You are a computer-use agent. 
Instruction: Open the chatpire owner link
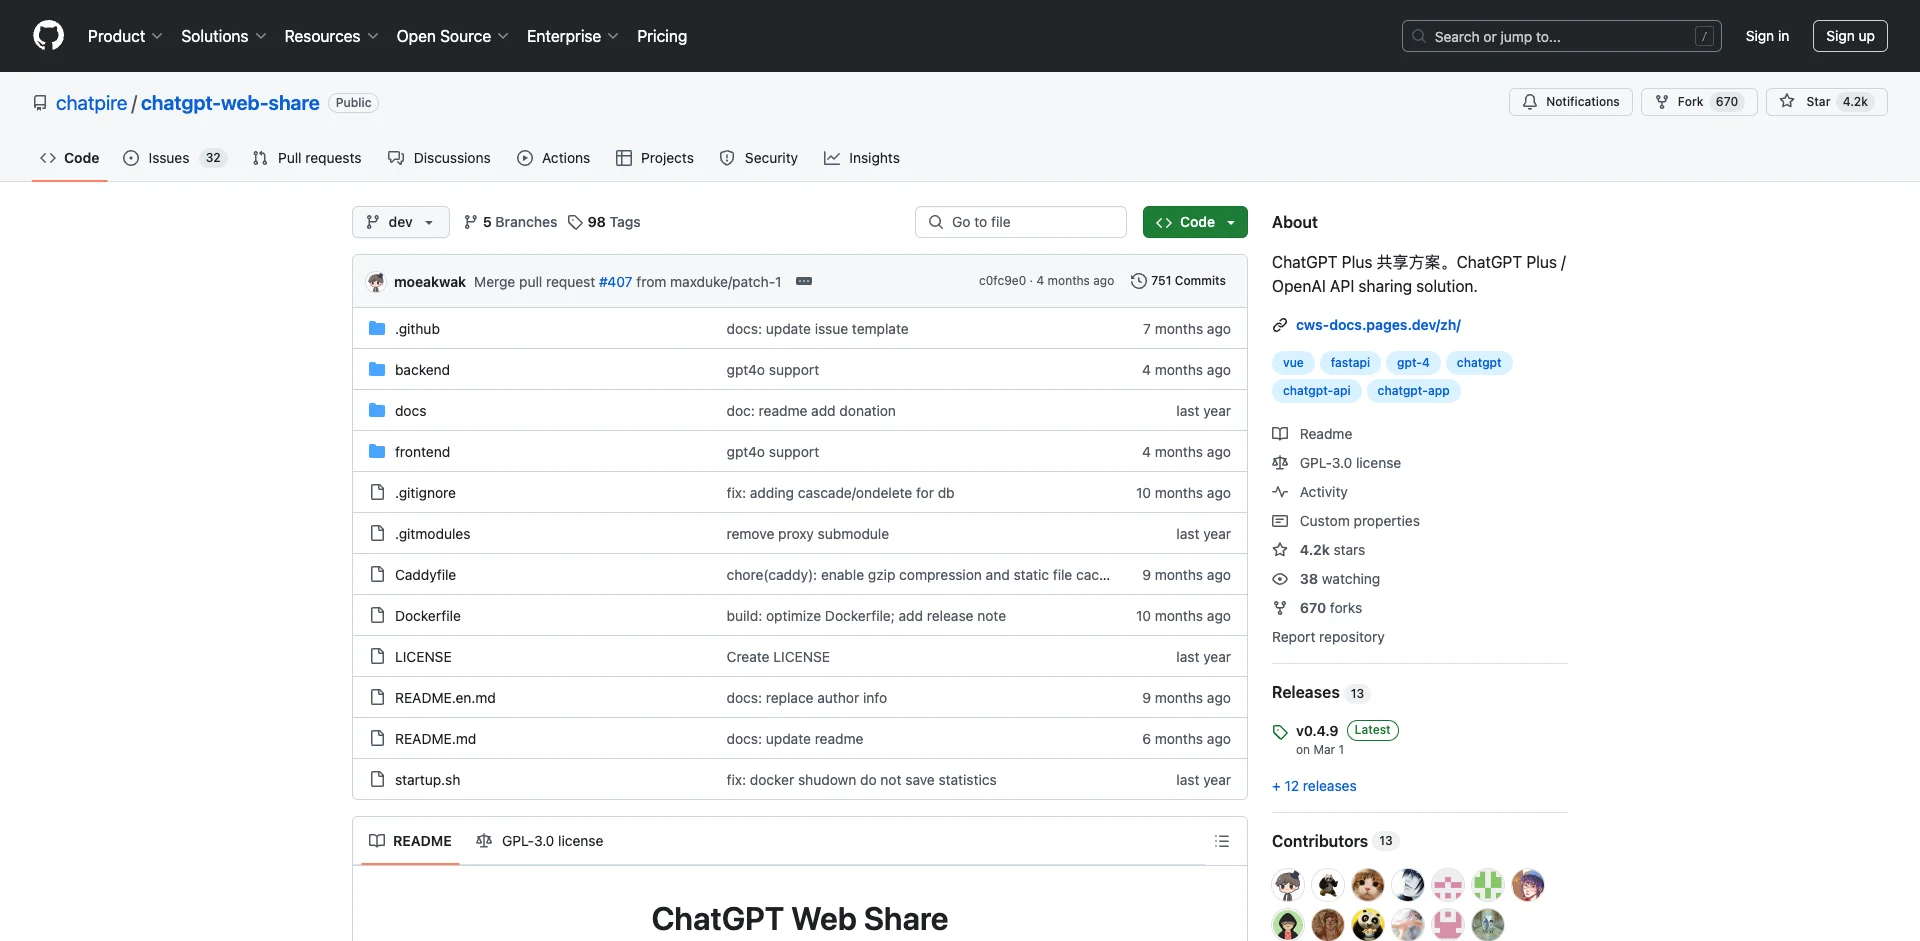pos(92,103)
